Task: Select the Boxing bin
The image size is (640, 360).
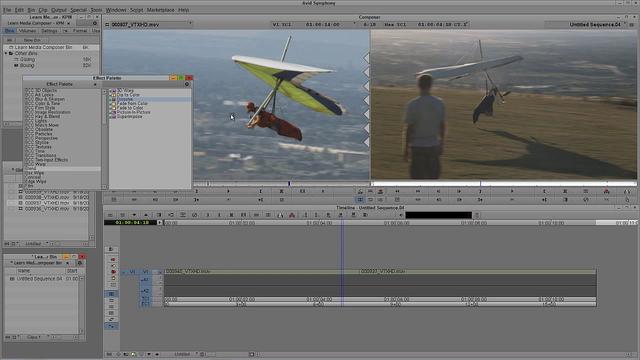Action: [x=27, y=65]
